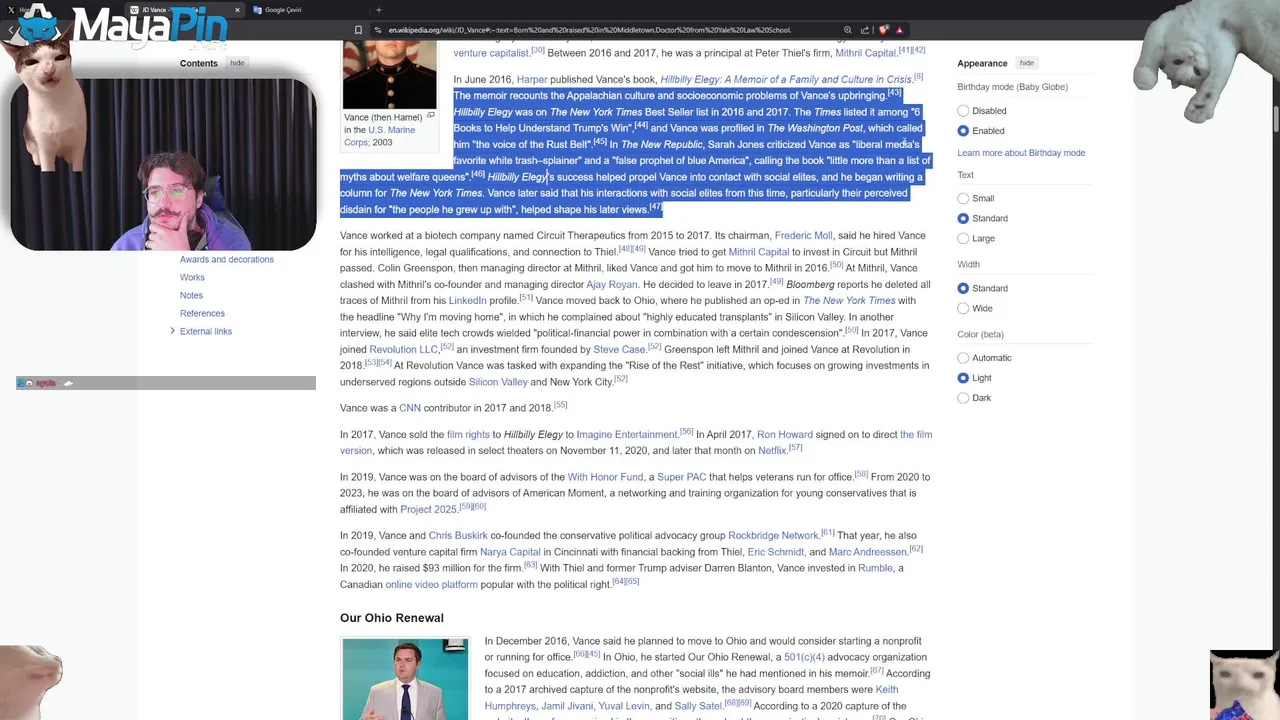
Task: Open a new tab with plus button
Action: (x=378, y=10)
